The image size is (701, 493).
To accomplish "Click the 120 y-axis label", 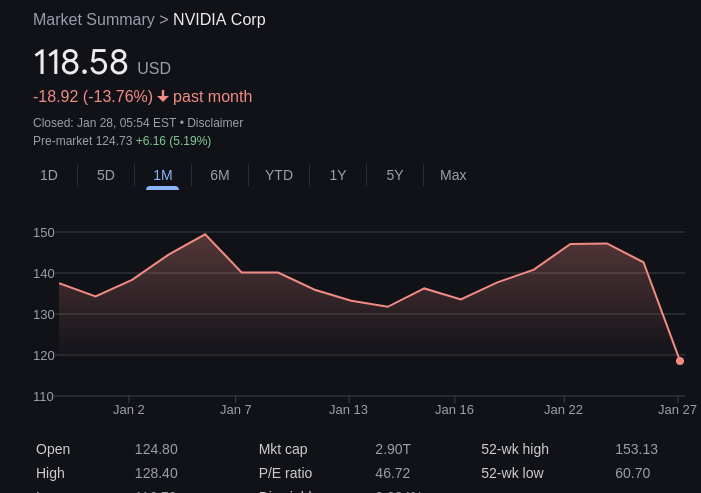I will (44, 356).
